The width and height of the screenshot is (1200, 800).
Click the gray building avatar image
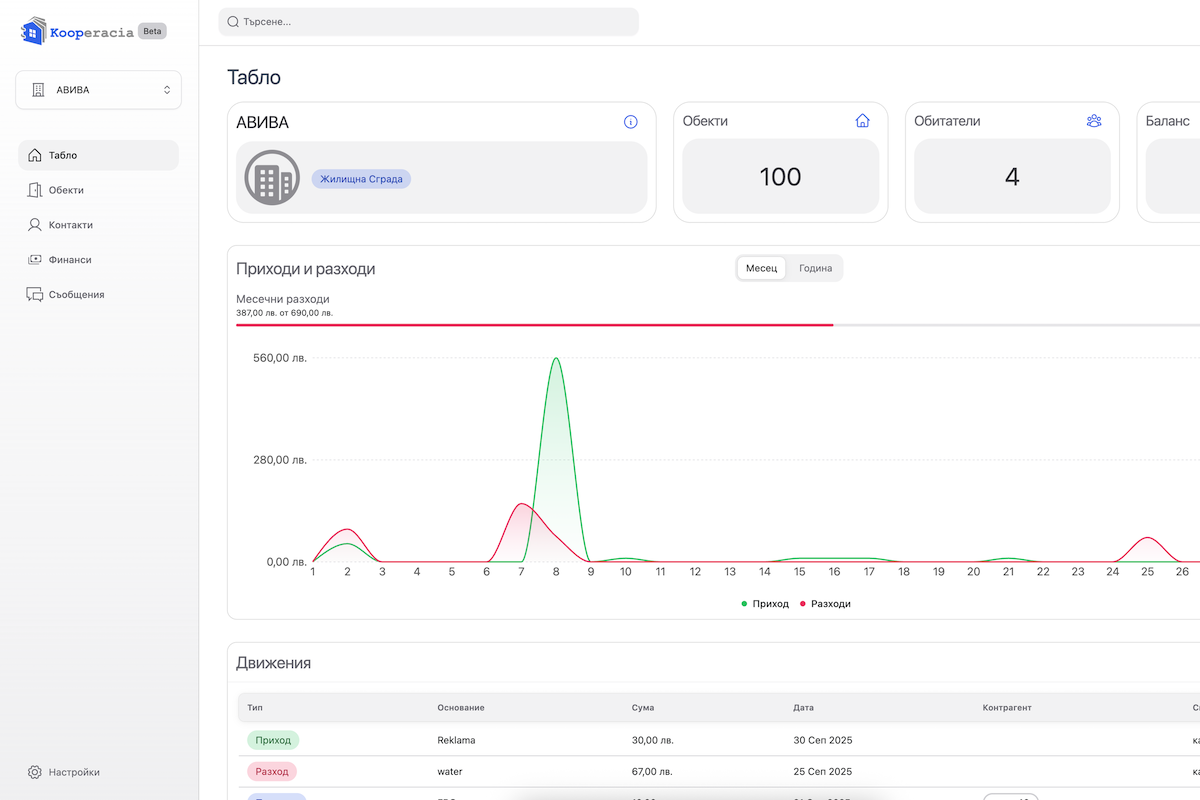coord(272,178)
